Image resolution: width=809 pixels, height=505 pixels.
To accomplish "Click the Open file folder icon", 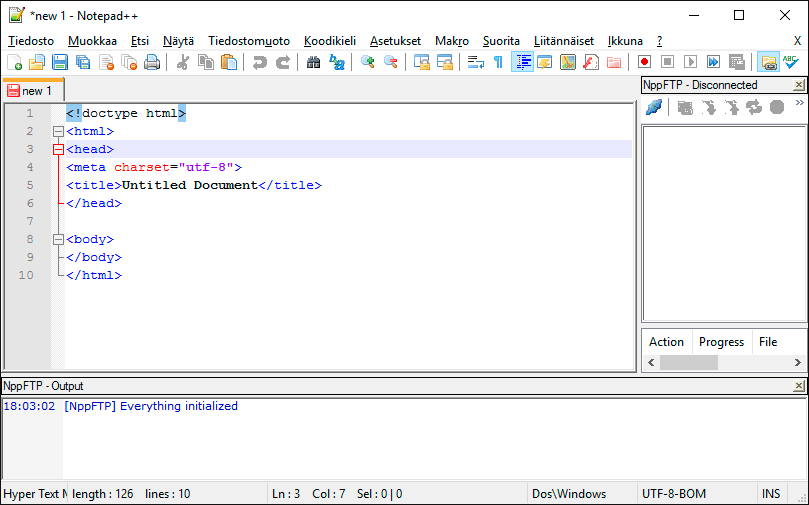I will [x=37, y=62].
